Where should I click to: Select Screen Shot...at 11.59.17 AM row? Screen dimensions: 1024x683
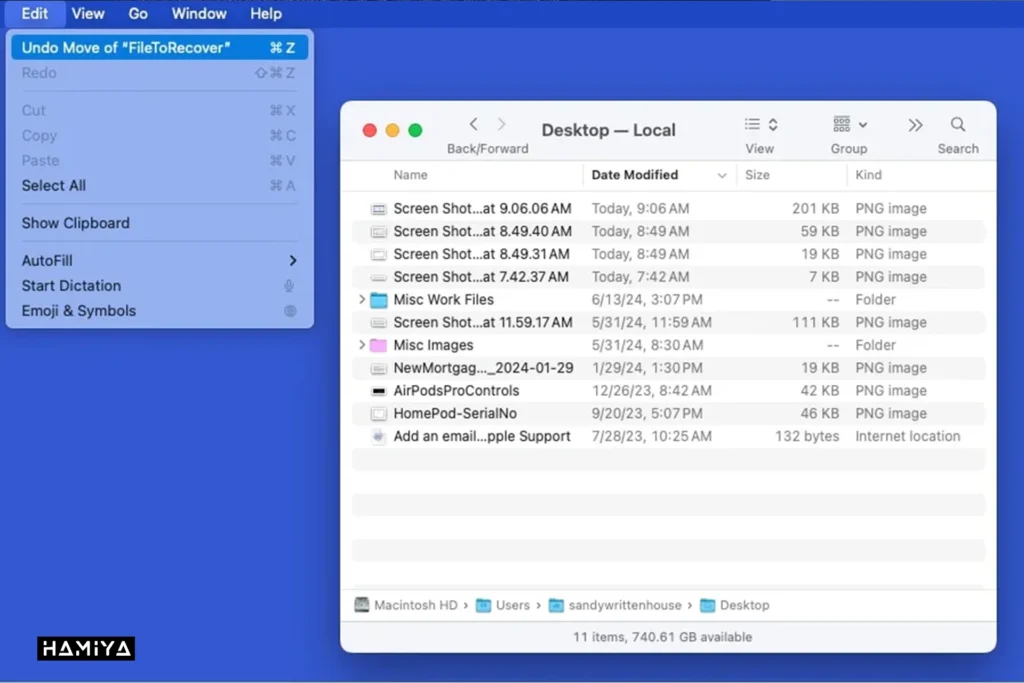click(x=668, y=323)
